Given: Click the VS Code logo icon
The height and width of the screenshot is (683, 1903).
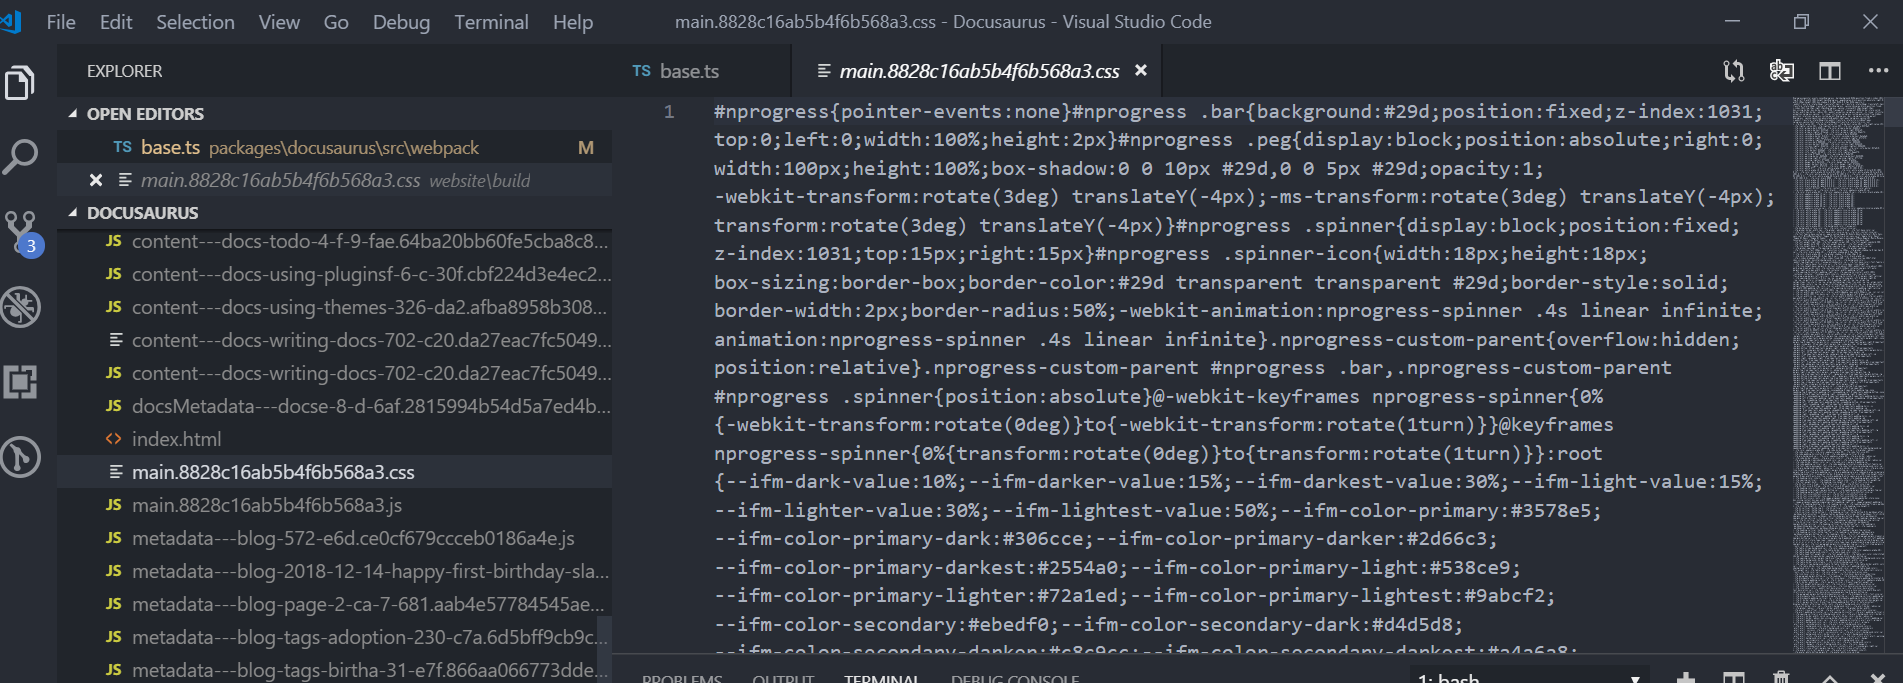Looking at the screenshot, I should [x=11, y=21].
